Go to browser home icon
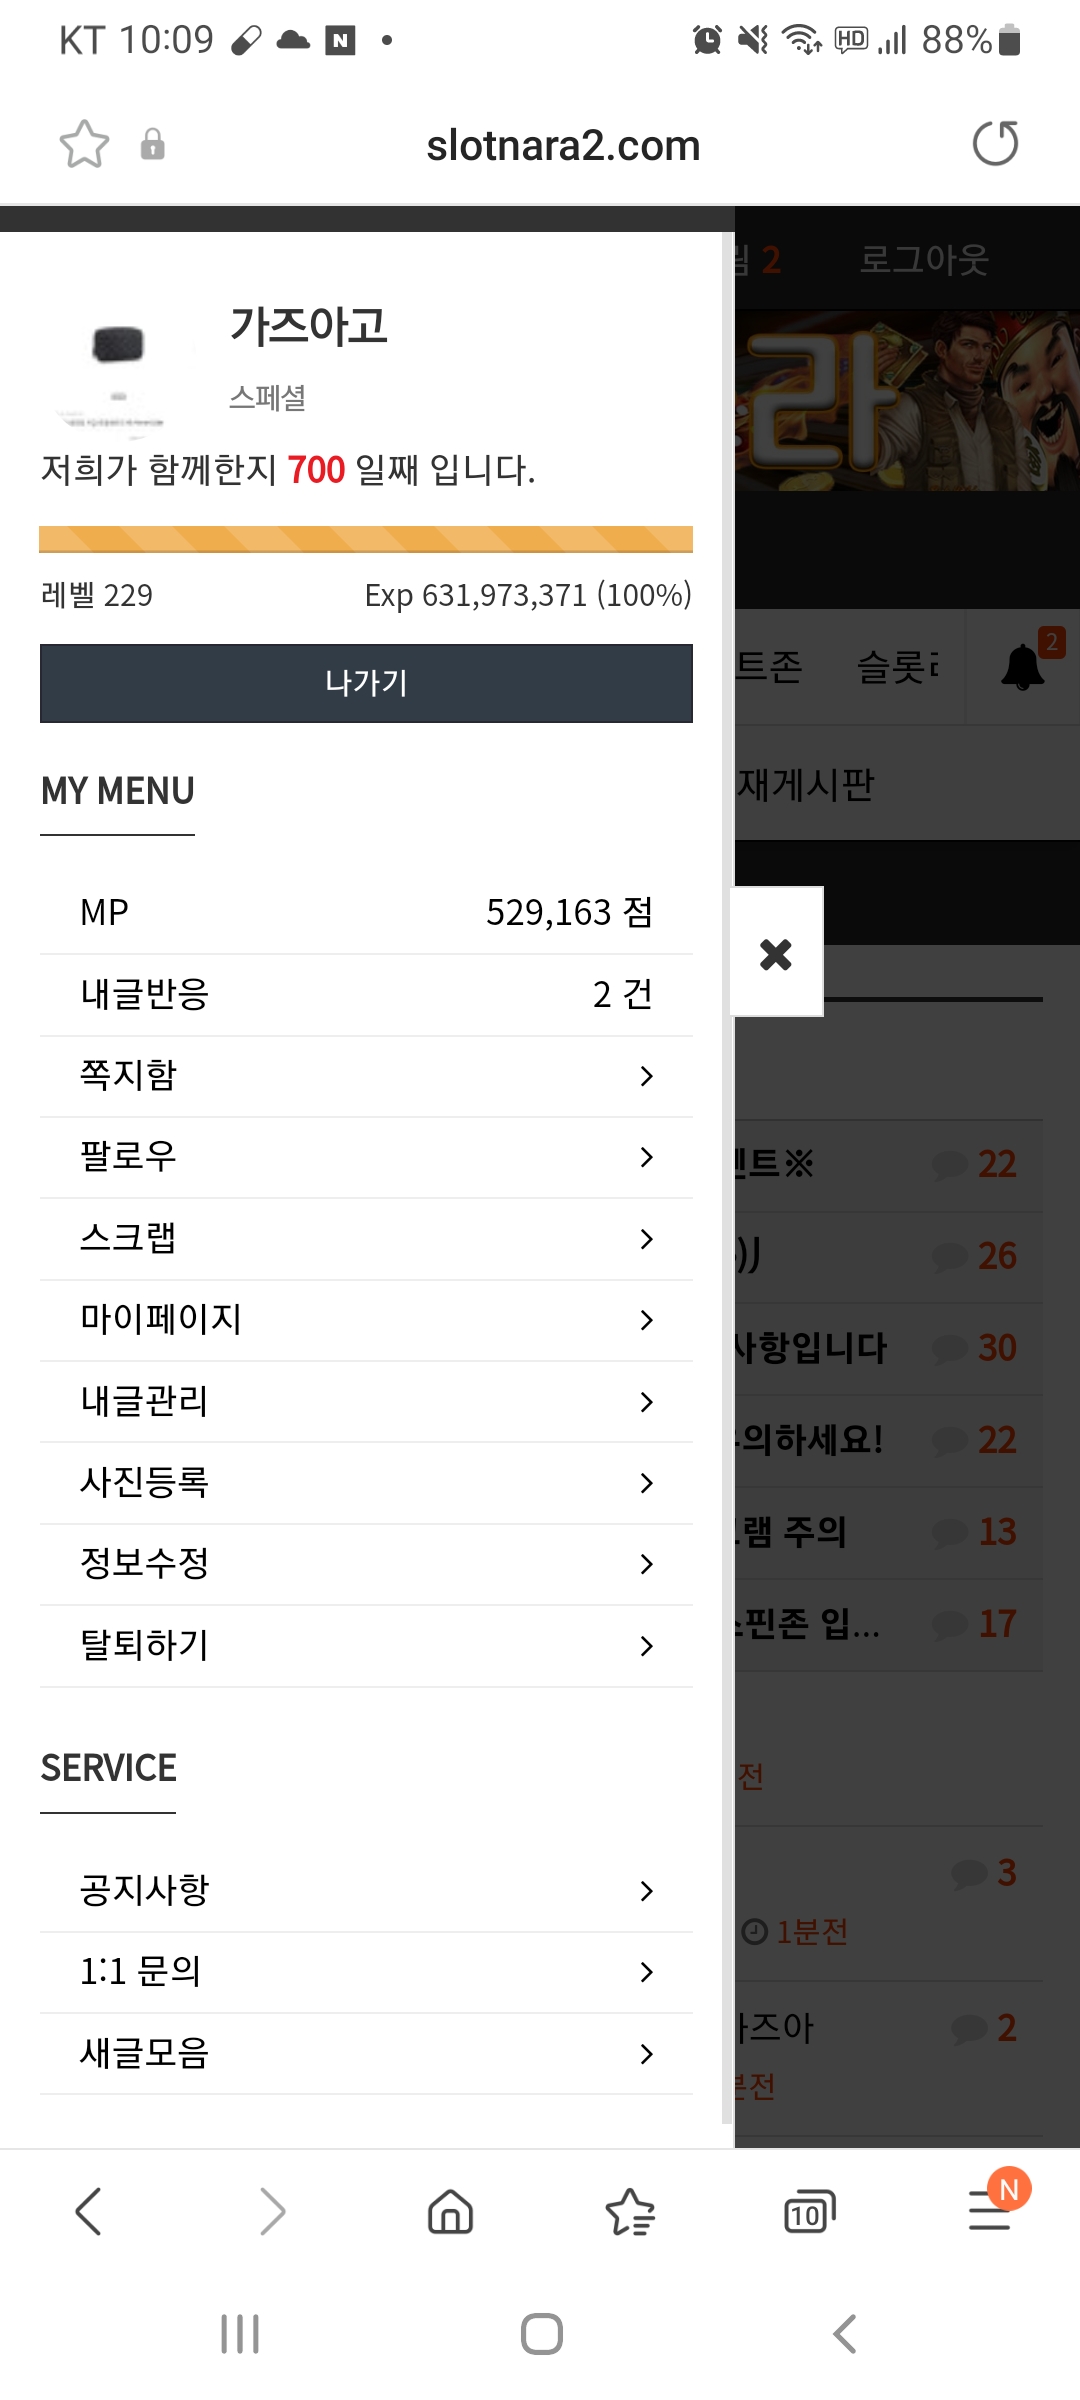 450,2211
